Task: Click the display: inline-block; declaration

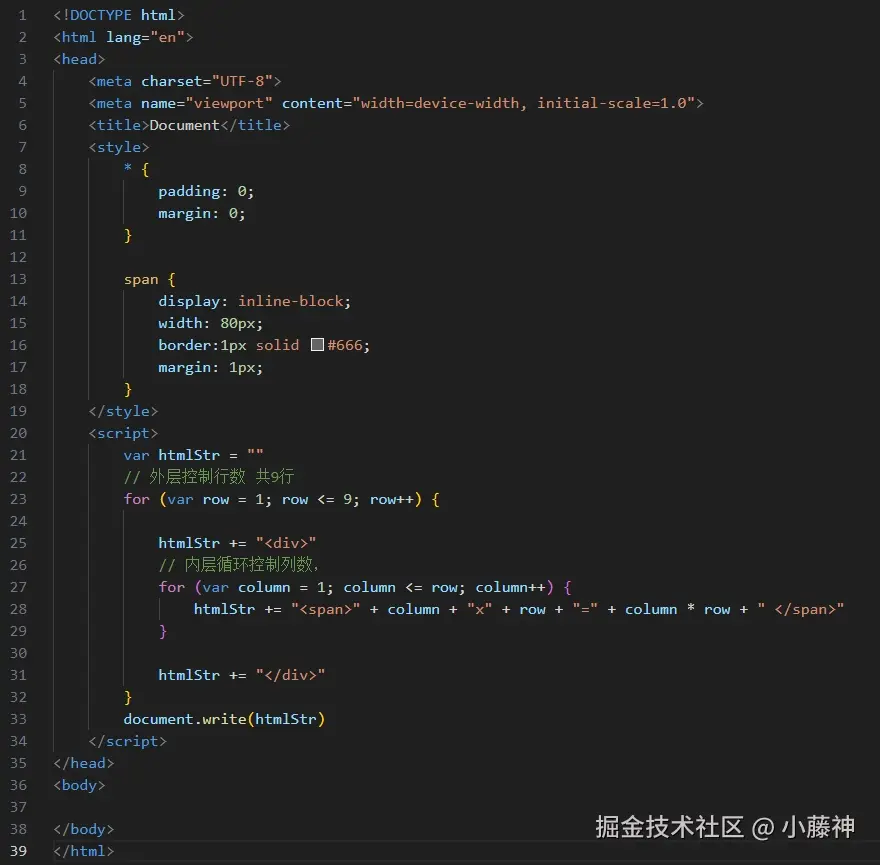Action: tap(255, 301)
